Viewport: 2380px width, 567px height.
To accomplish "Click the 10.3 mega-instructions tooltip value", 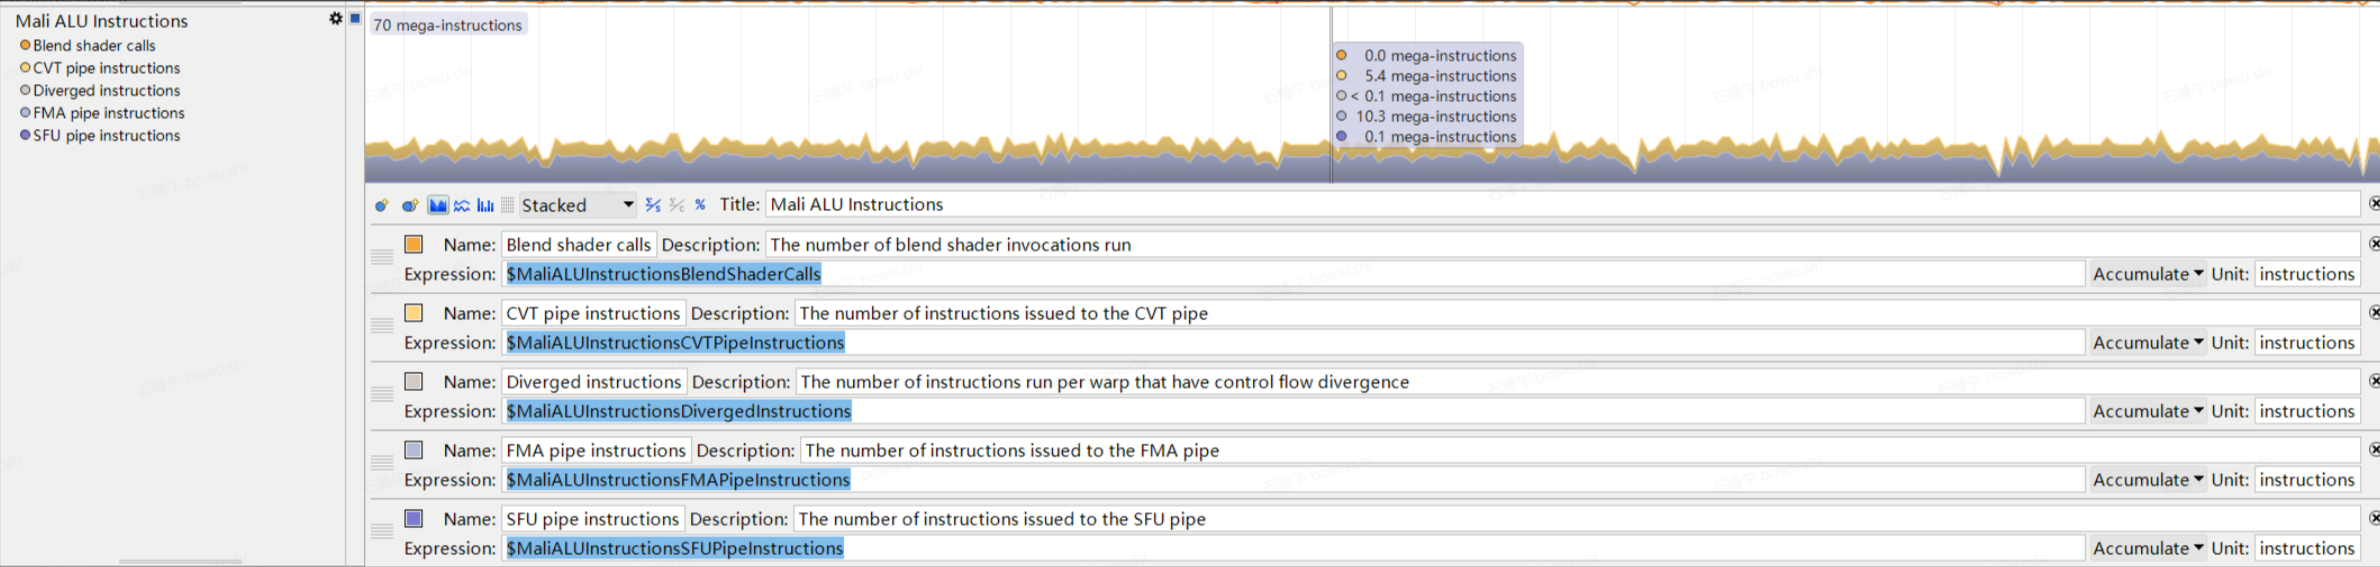I will tap(1436, 116).
